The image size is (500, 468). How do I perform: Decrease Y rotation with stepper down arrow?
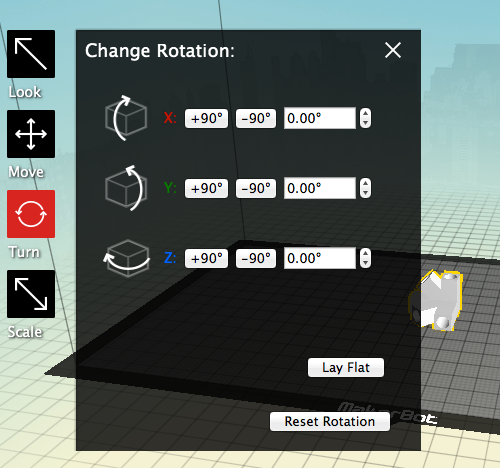pyautogui.click(x=365, y=193)
